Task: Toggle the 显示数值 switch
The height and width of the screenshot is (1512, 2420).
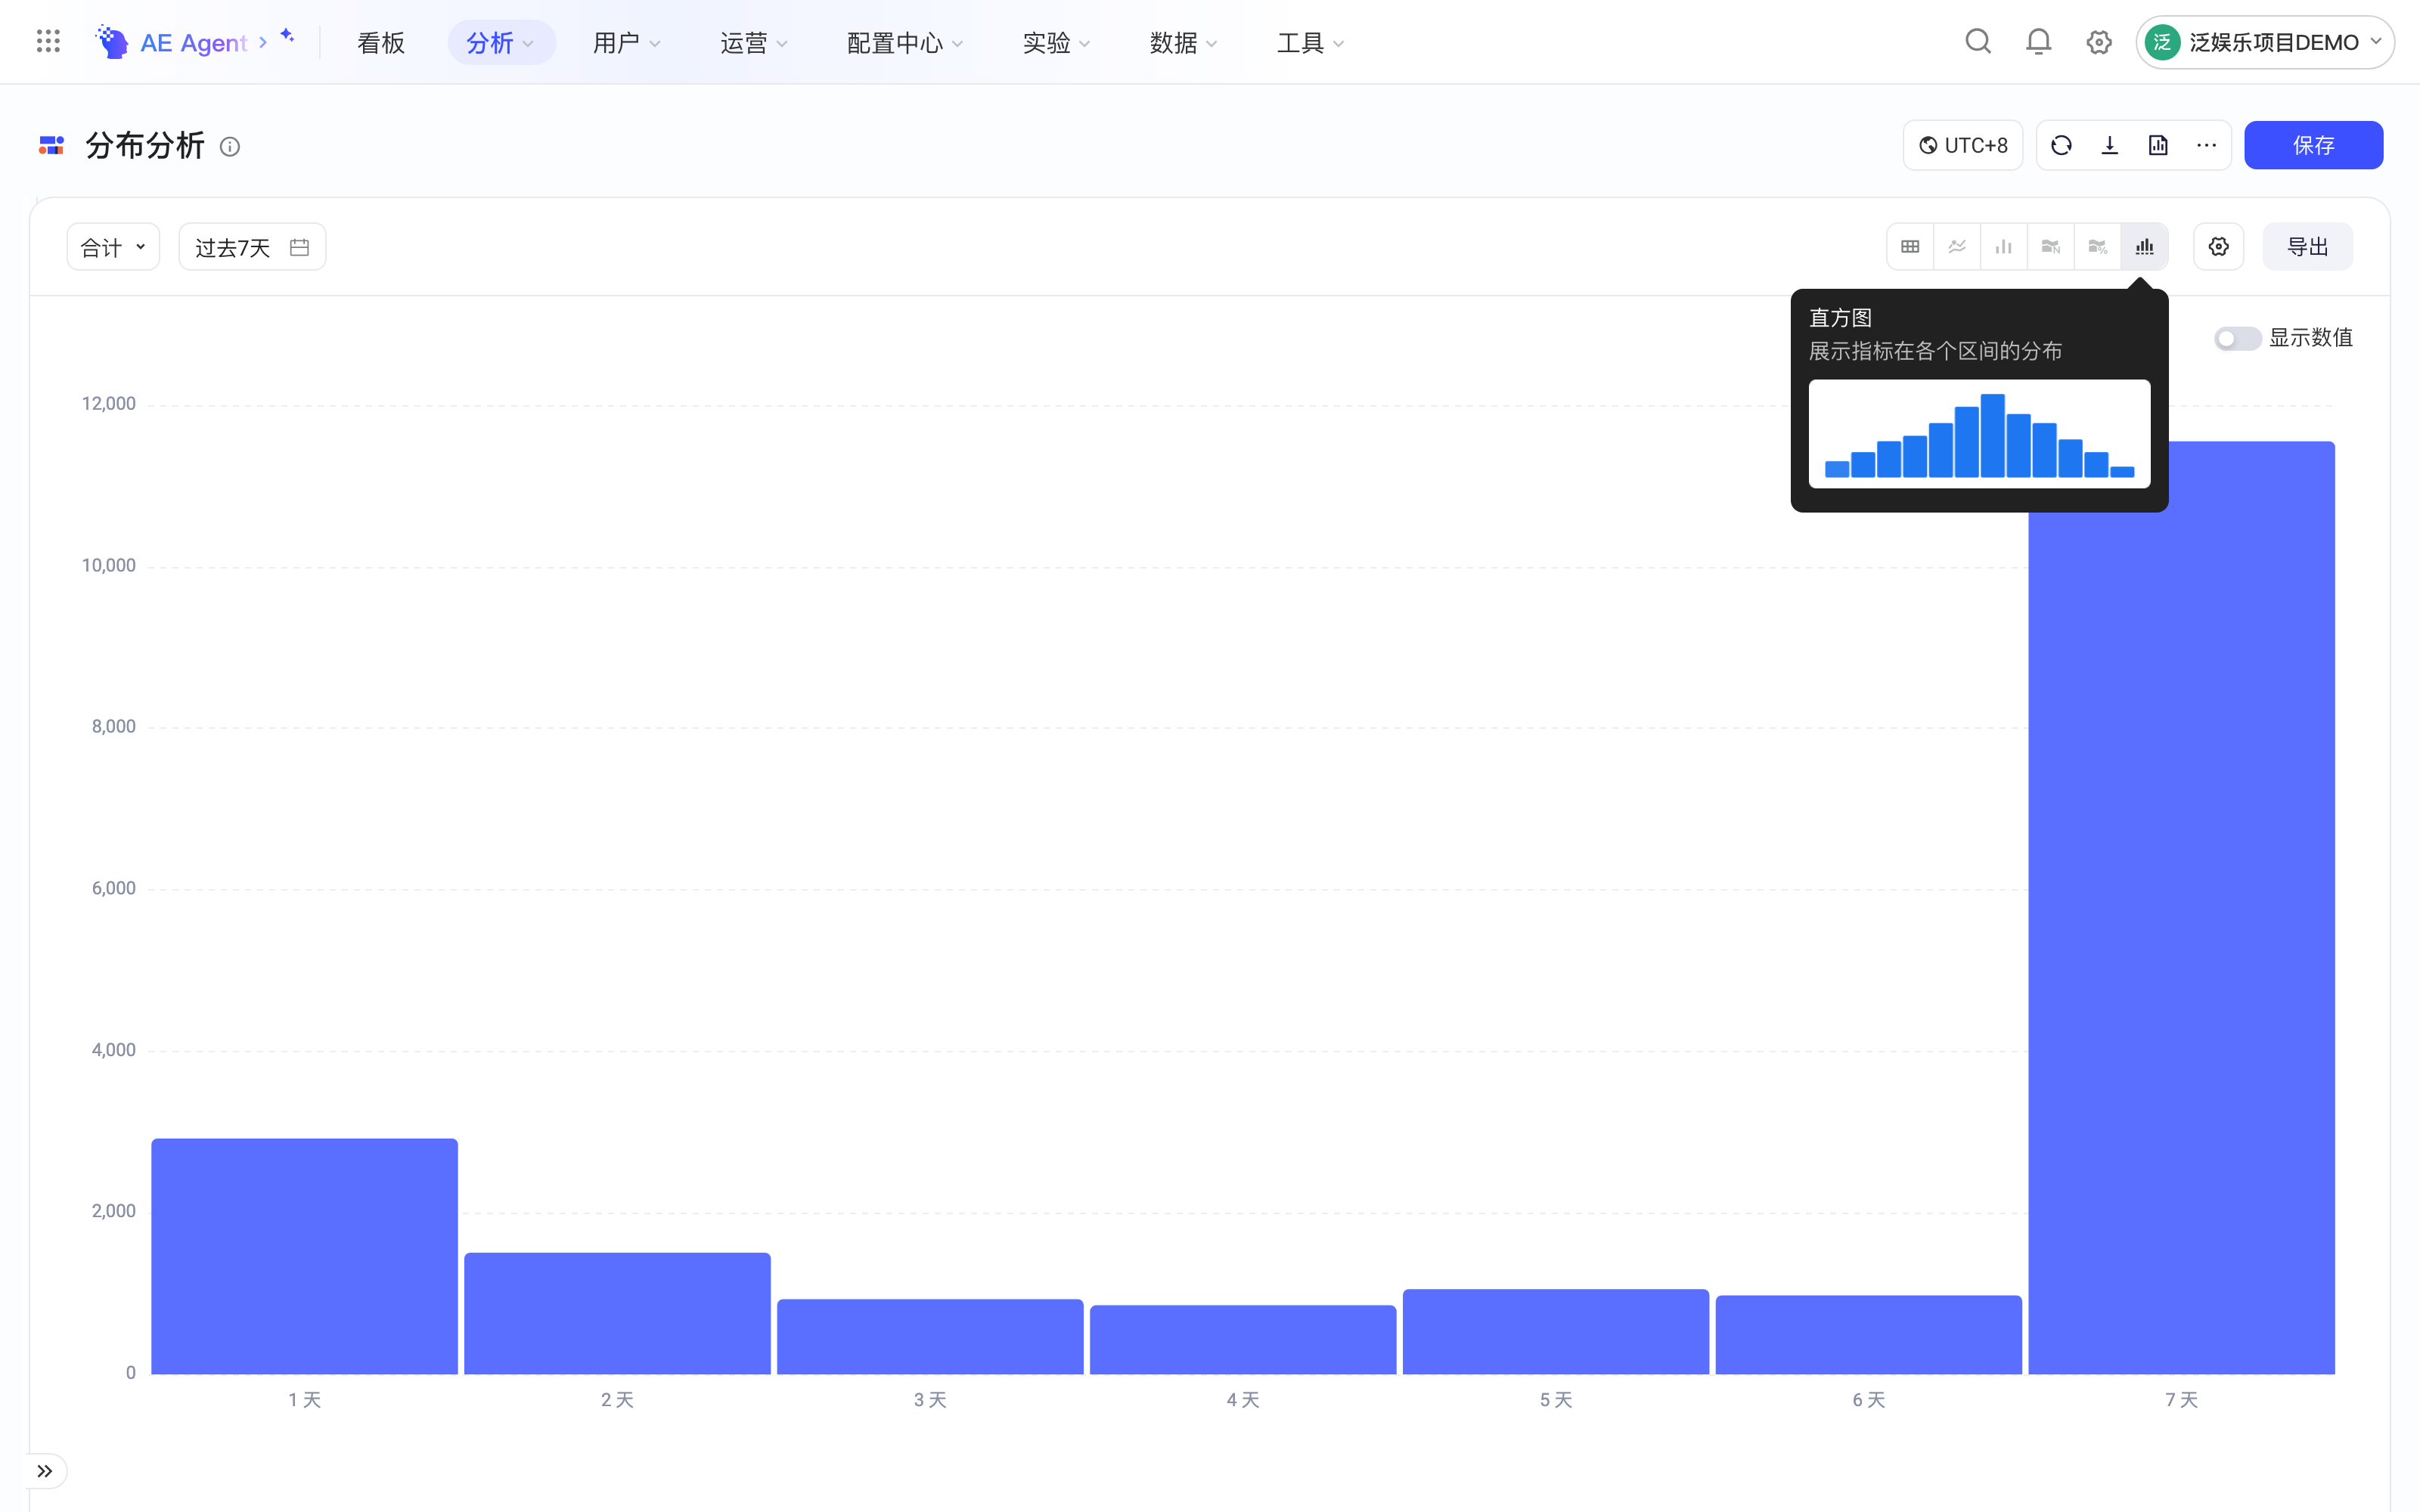Action: pos(2236,339)
